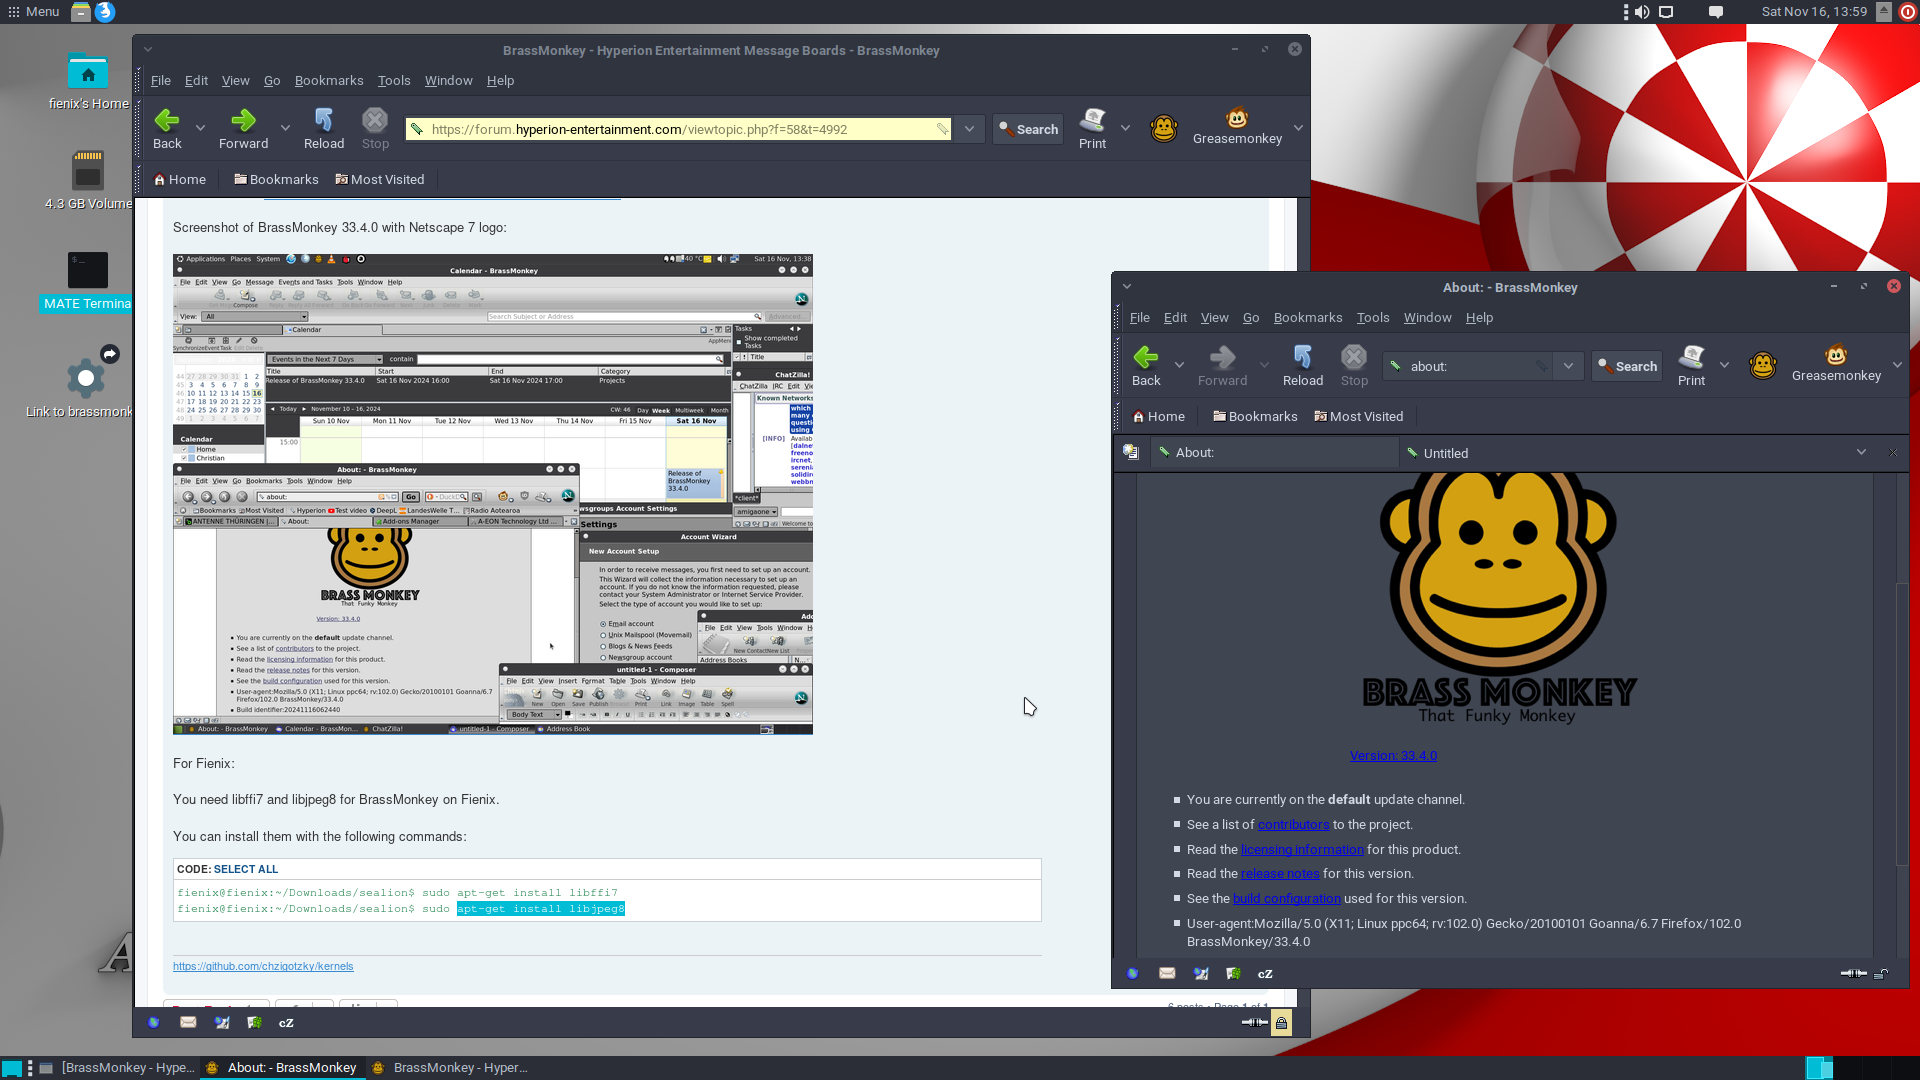Open the contributors link on the About page

(1293, 825)
